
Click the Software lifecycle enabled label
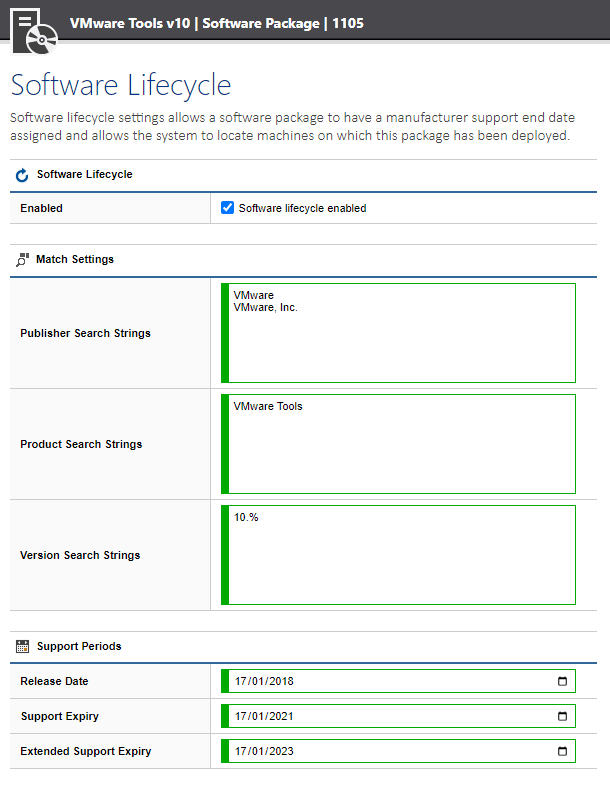pyautogui.click(x=302, y=209)
